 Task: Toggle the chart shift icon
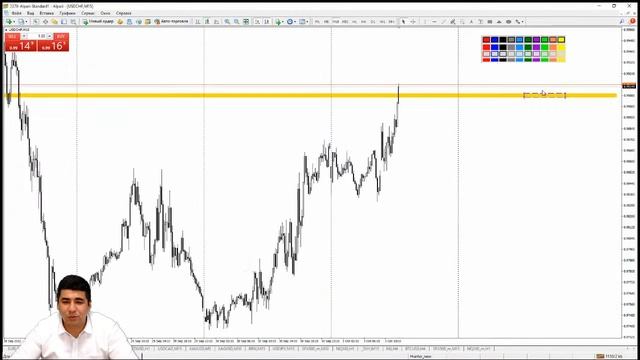tap(267, 22)
